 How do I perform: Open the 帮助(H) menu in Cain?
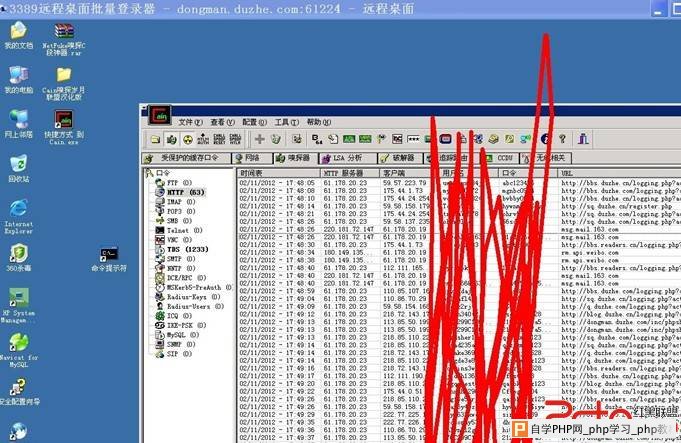pyautogui.click(x=319, y=122)
